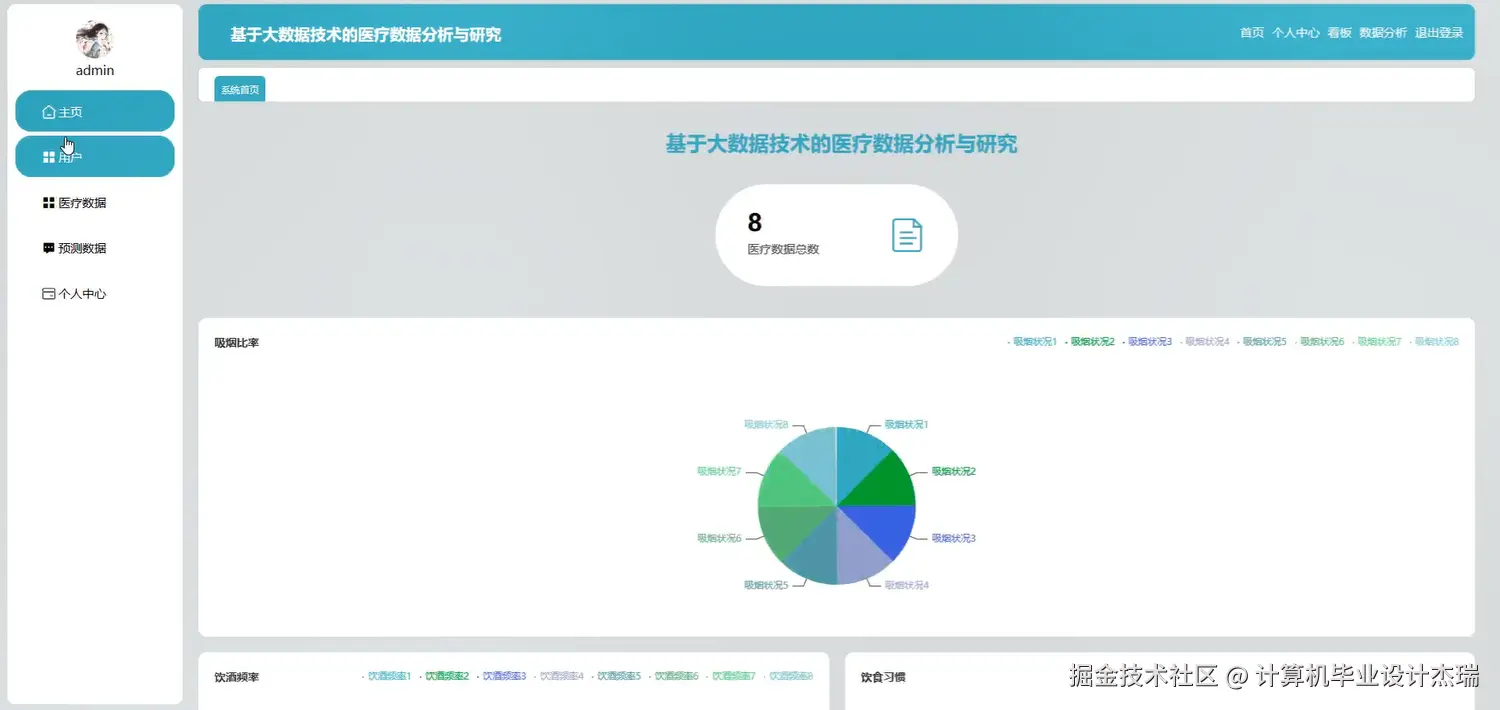Open 数据分析 in the top navigation
The image size is (1500, 710).
(1383, 33)
